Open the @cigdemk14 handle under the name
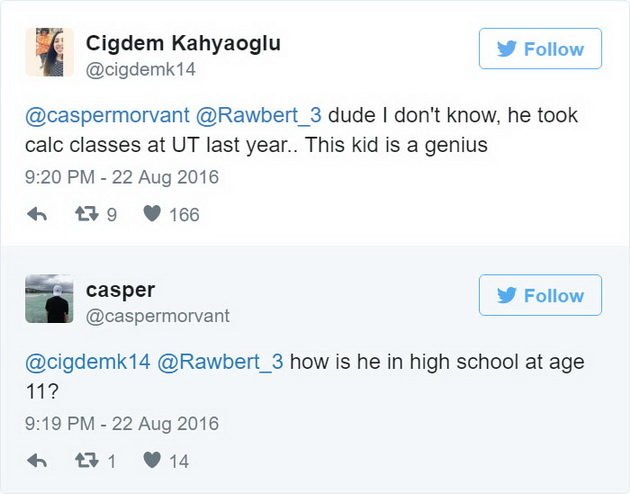The width and height of the screenshot is (630, 494). coord(141,70)
